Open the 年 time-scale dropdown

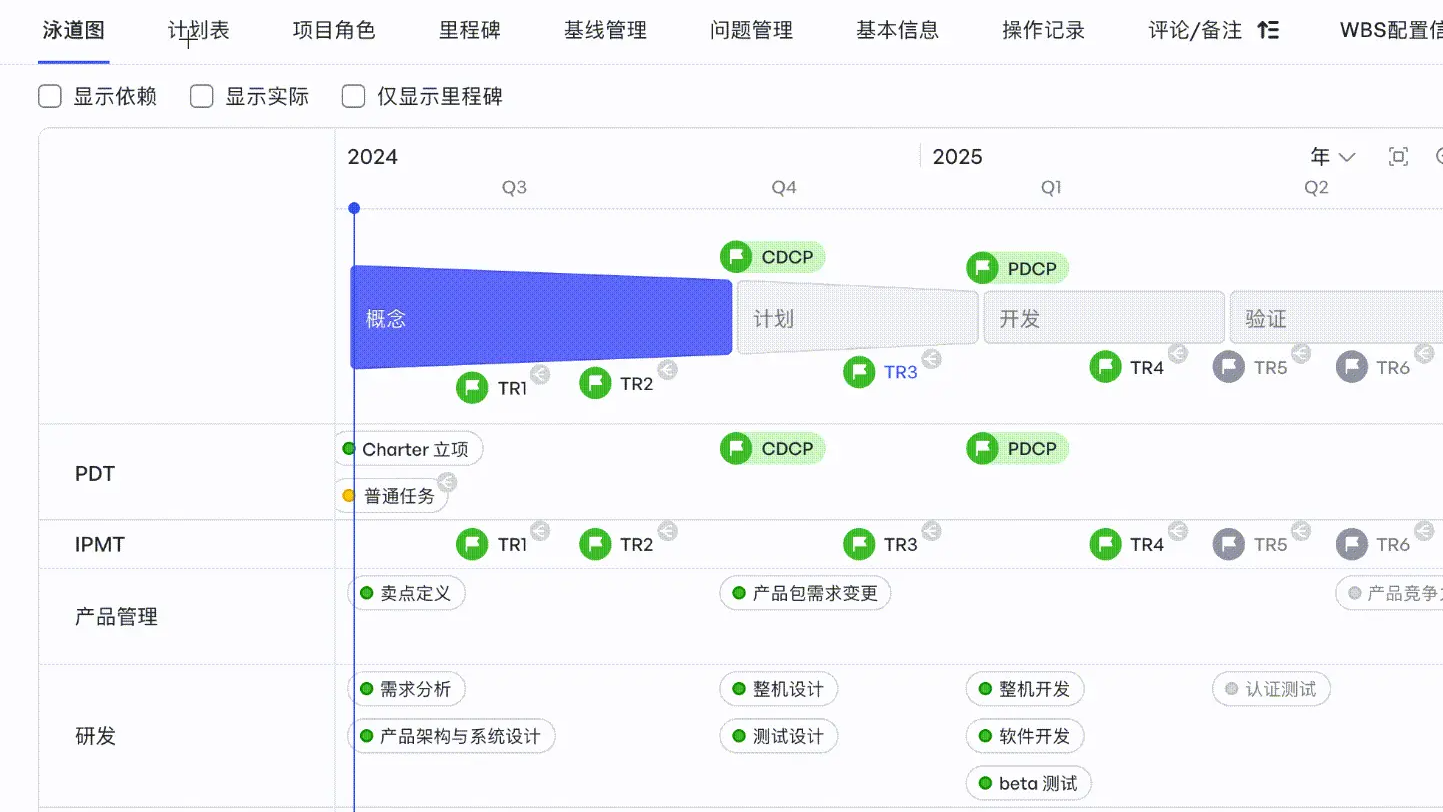tap(1332, 157)
